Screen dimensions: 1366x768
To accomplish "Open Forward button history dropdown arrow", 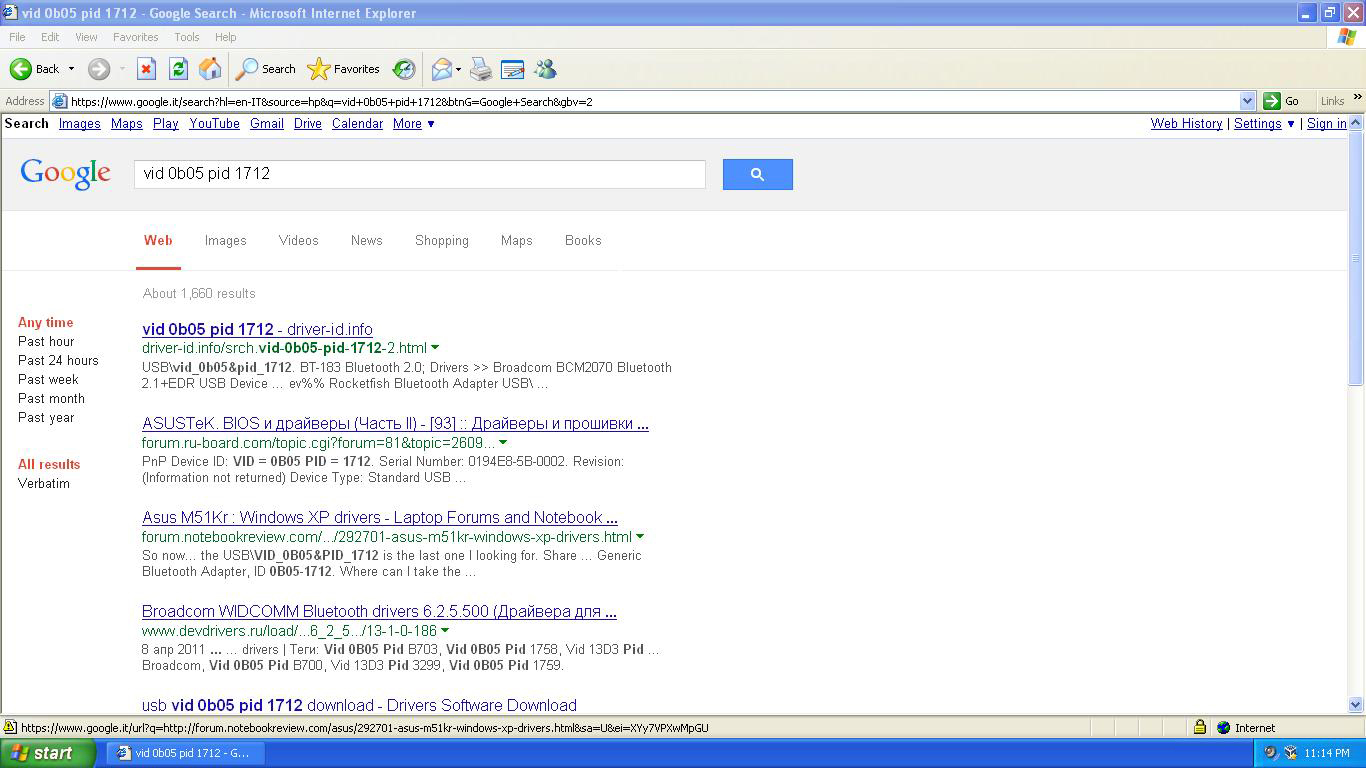I will pyautogui.click(x=122, y=69).
